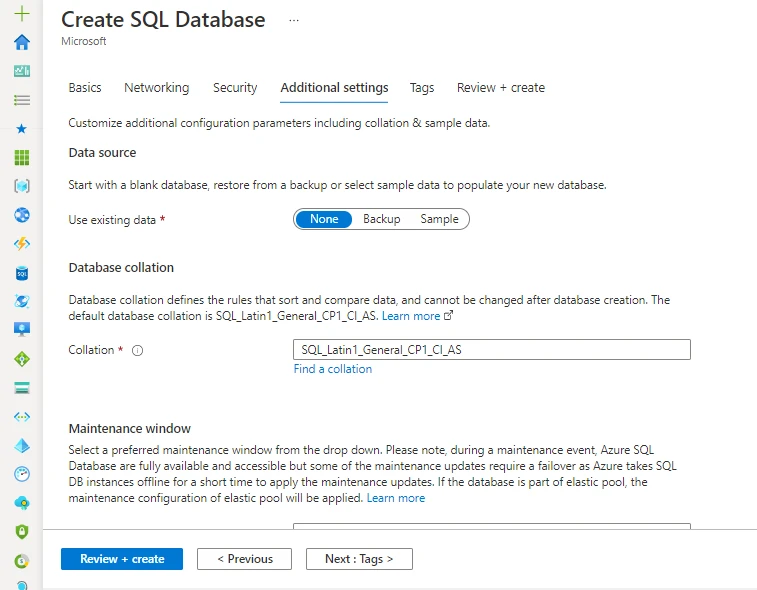Open Azure Active Directory pyramid icon
The width and height of the screenshot is (757, 590).
22,446
